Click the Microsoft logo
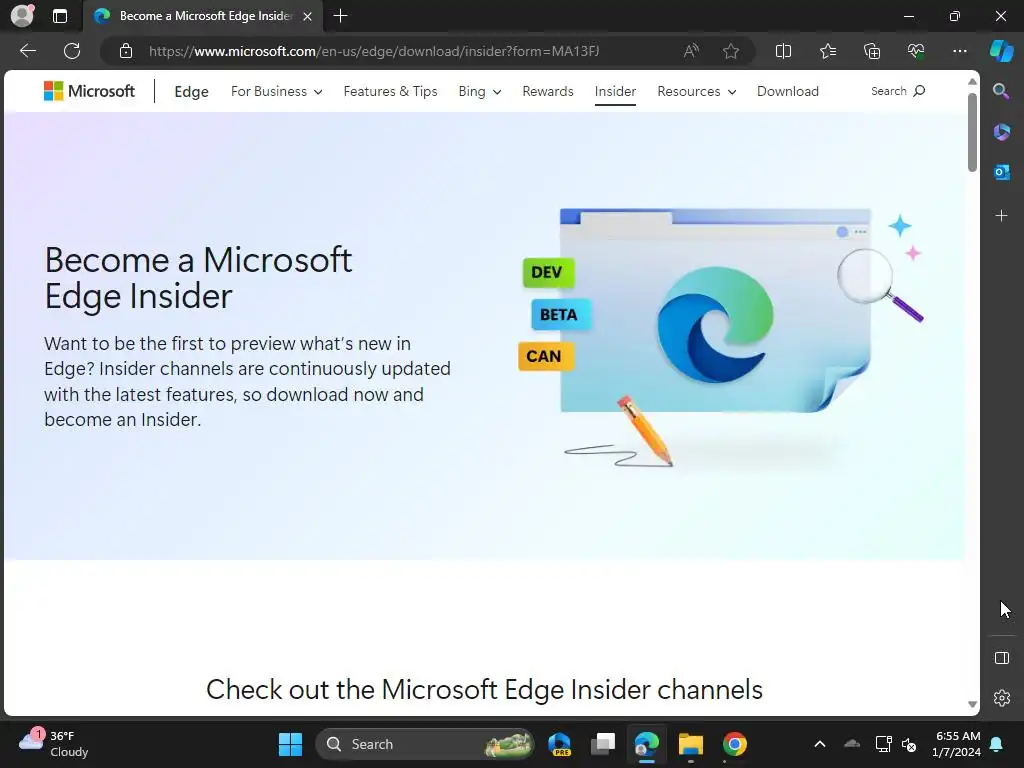Screen dimensions: 1024x768 [89, 91]
